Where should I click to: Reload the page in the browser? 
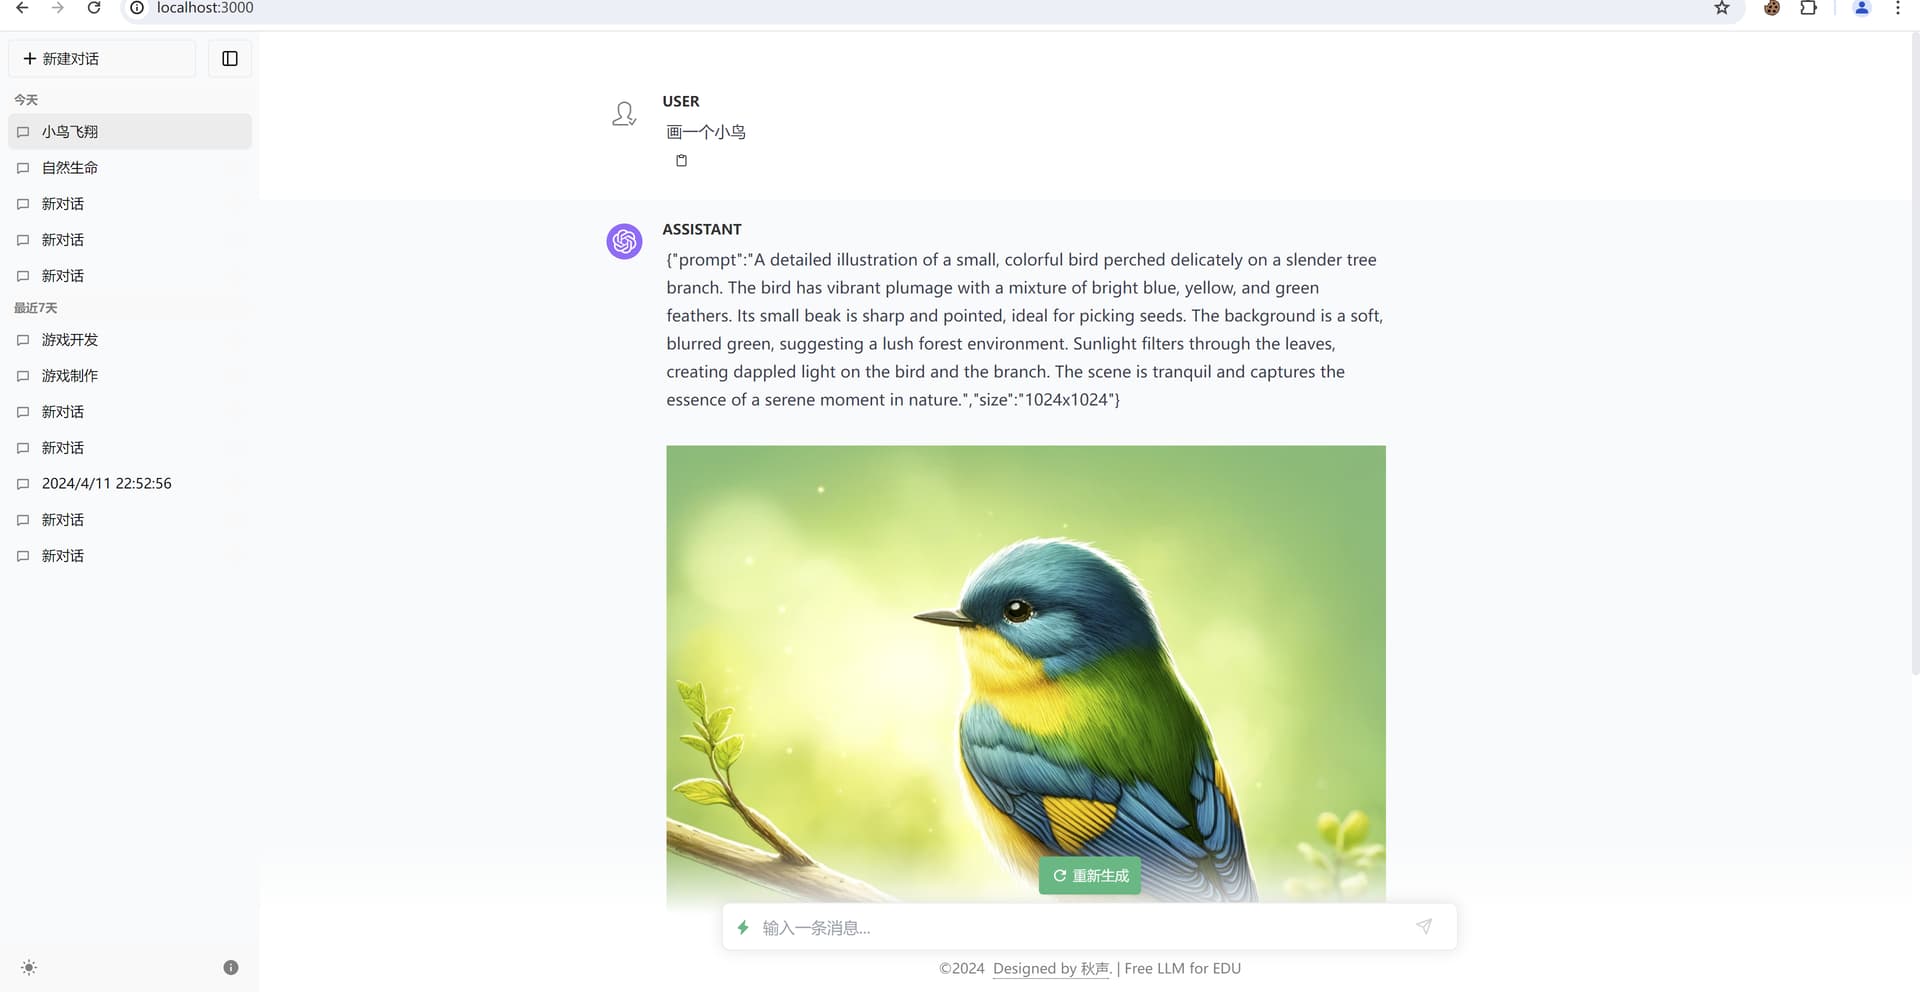click(x=94, y=8)
